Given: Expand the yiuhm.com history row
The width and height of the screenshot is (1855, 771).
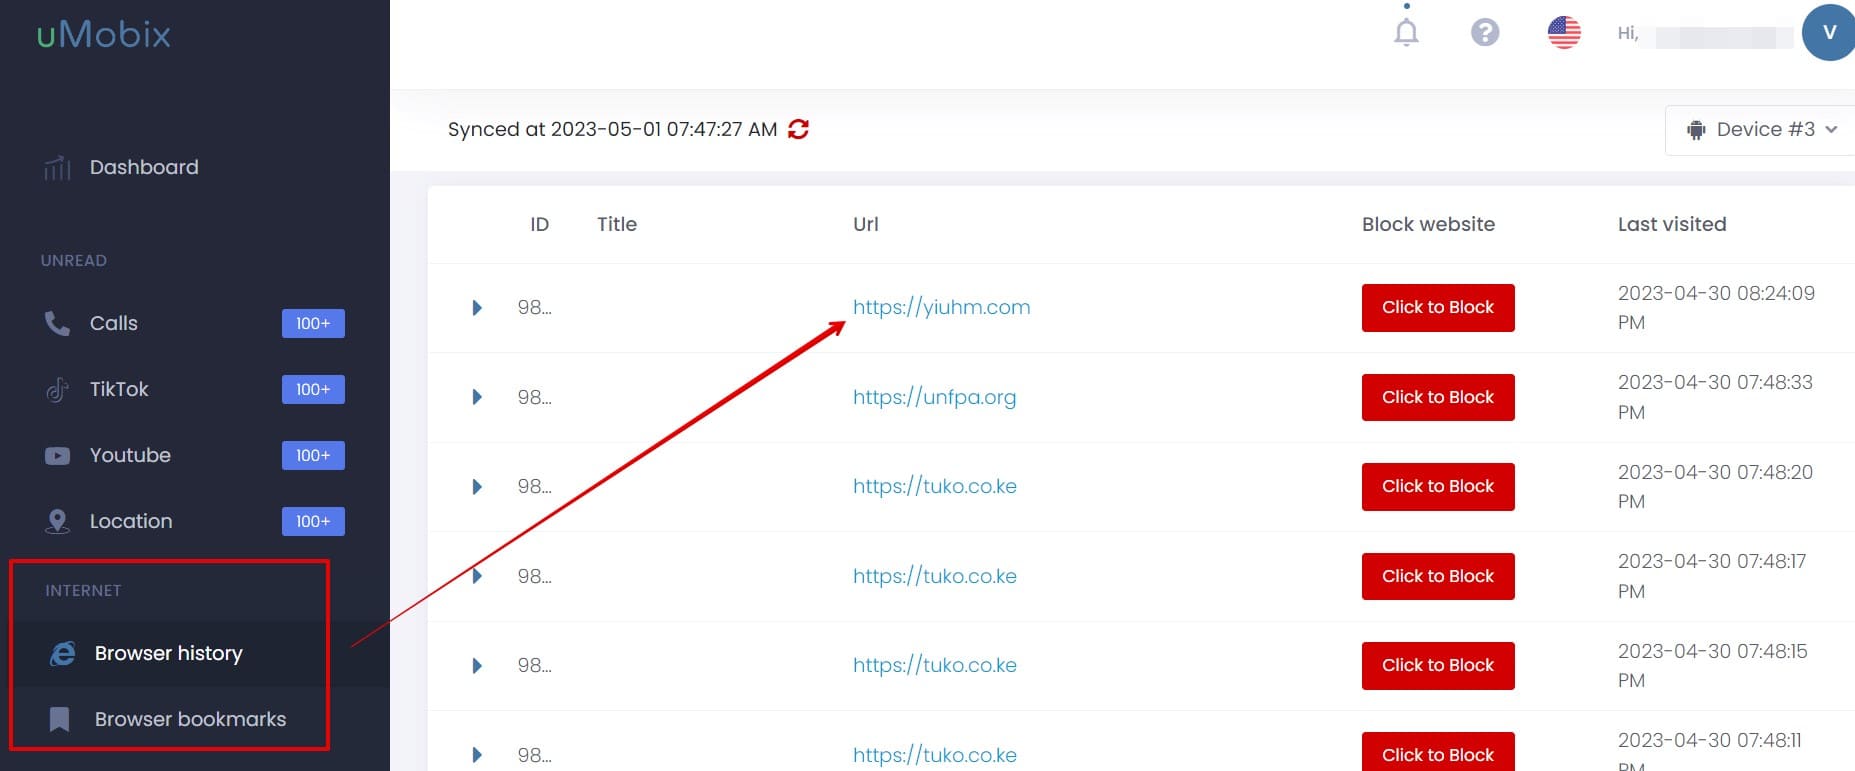Looking at the screenshot, I should click(x=477, y=308).
